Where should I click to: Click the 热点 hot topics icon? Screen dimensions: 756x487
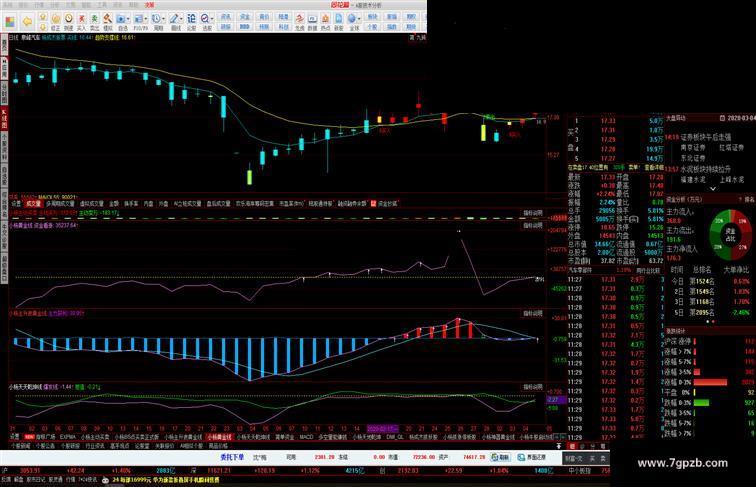(325, 22)
